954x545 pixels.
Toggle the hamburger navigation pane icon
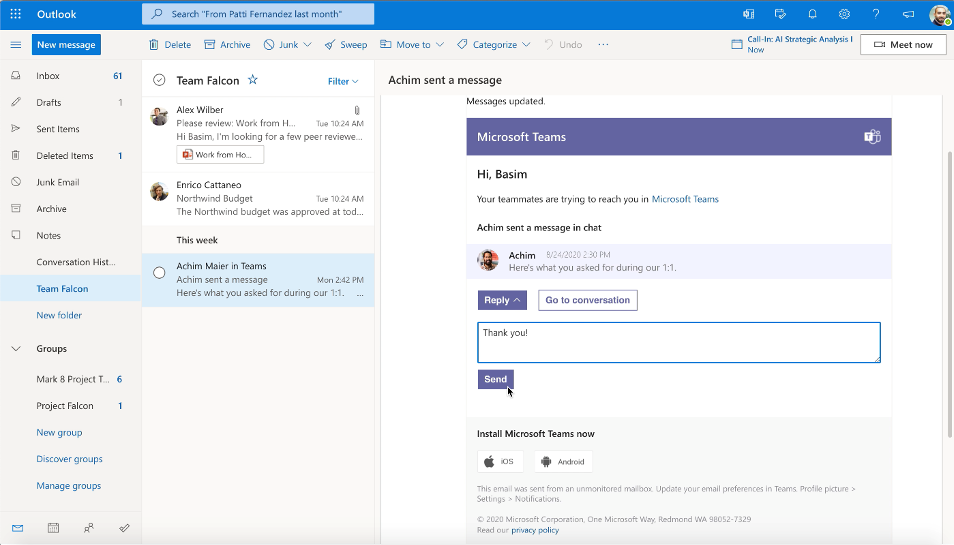pyautogui.click(x=16, y=44)
